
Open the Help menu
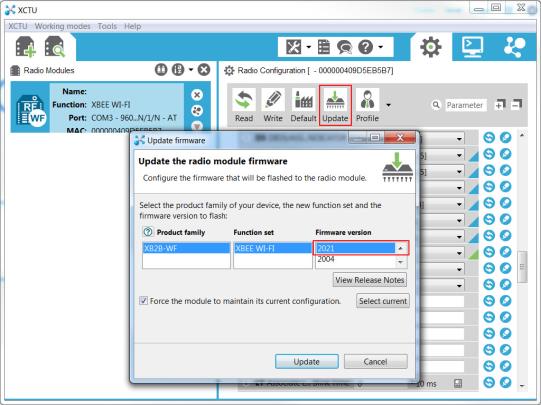132,26
